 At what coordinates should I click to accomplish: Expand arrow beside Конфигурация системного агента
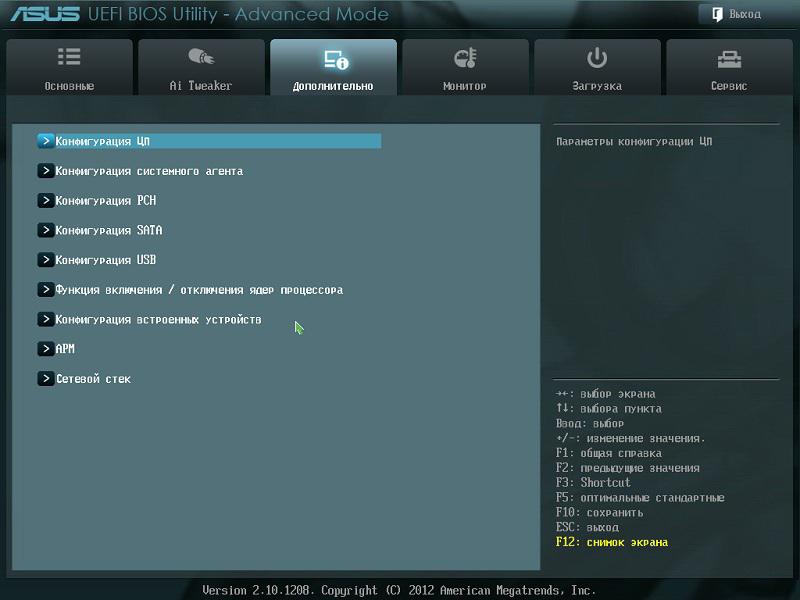pos(45,171)
